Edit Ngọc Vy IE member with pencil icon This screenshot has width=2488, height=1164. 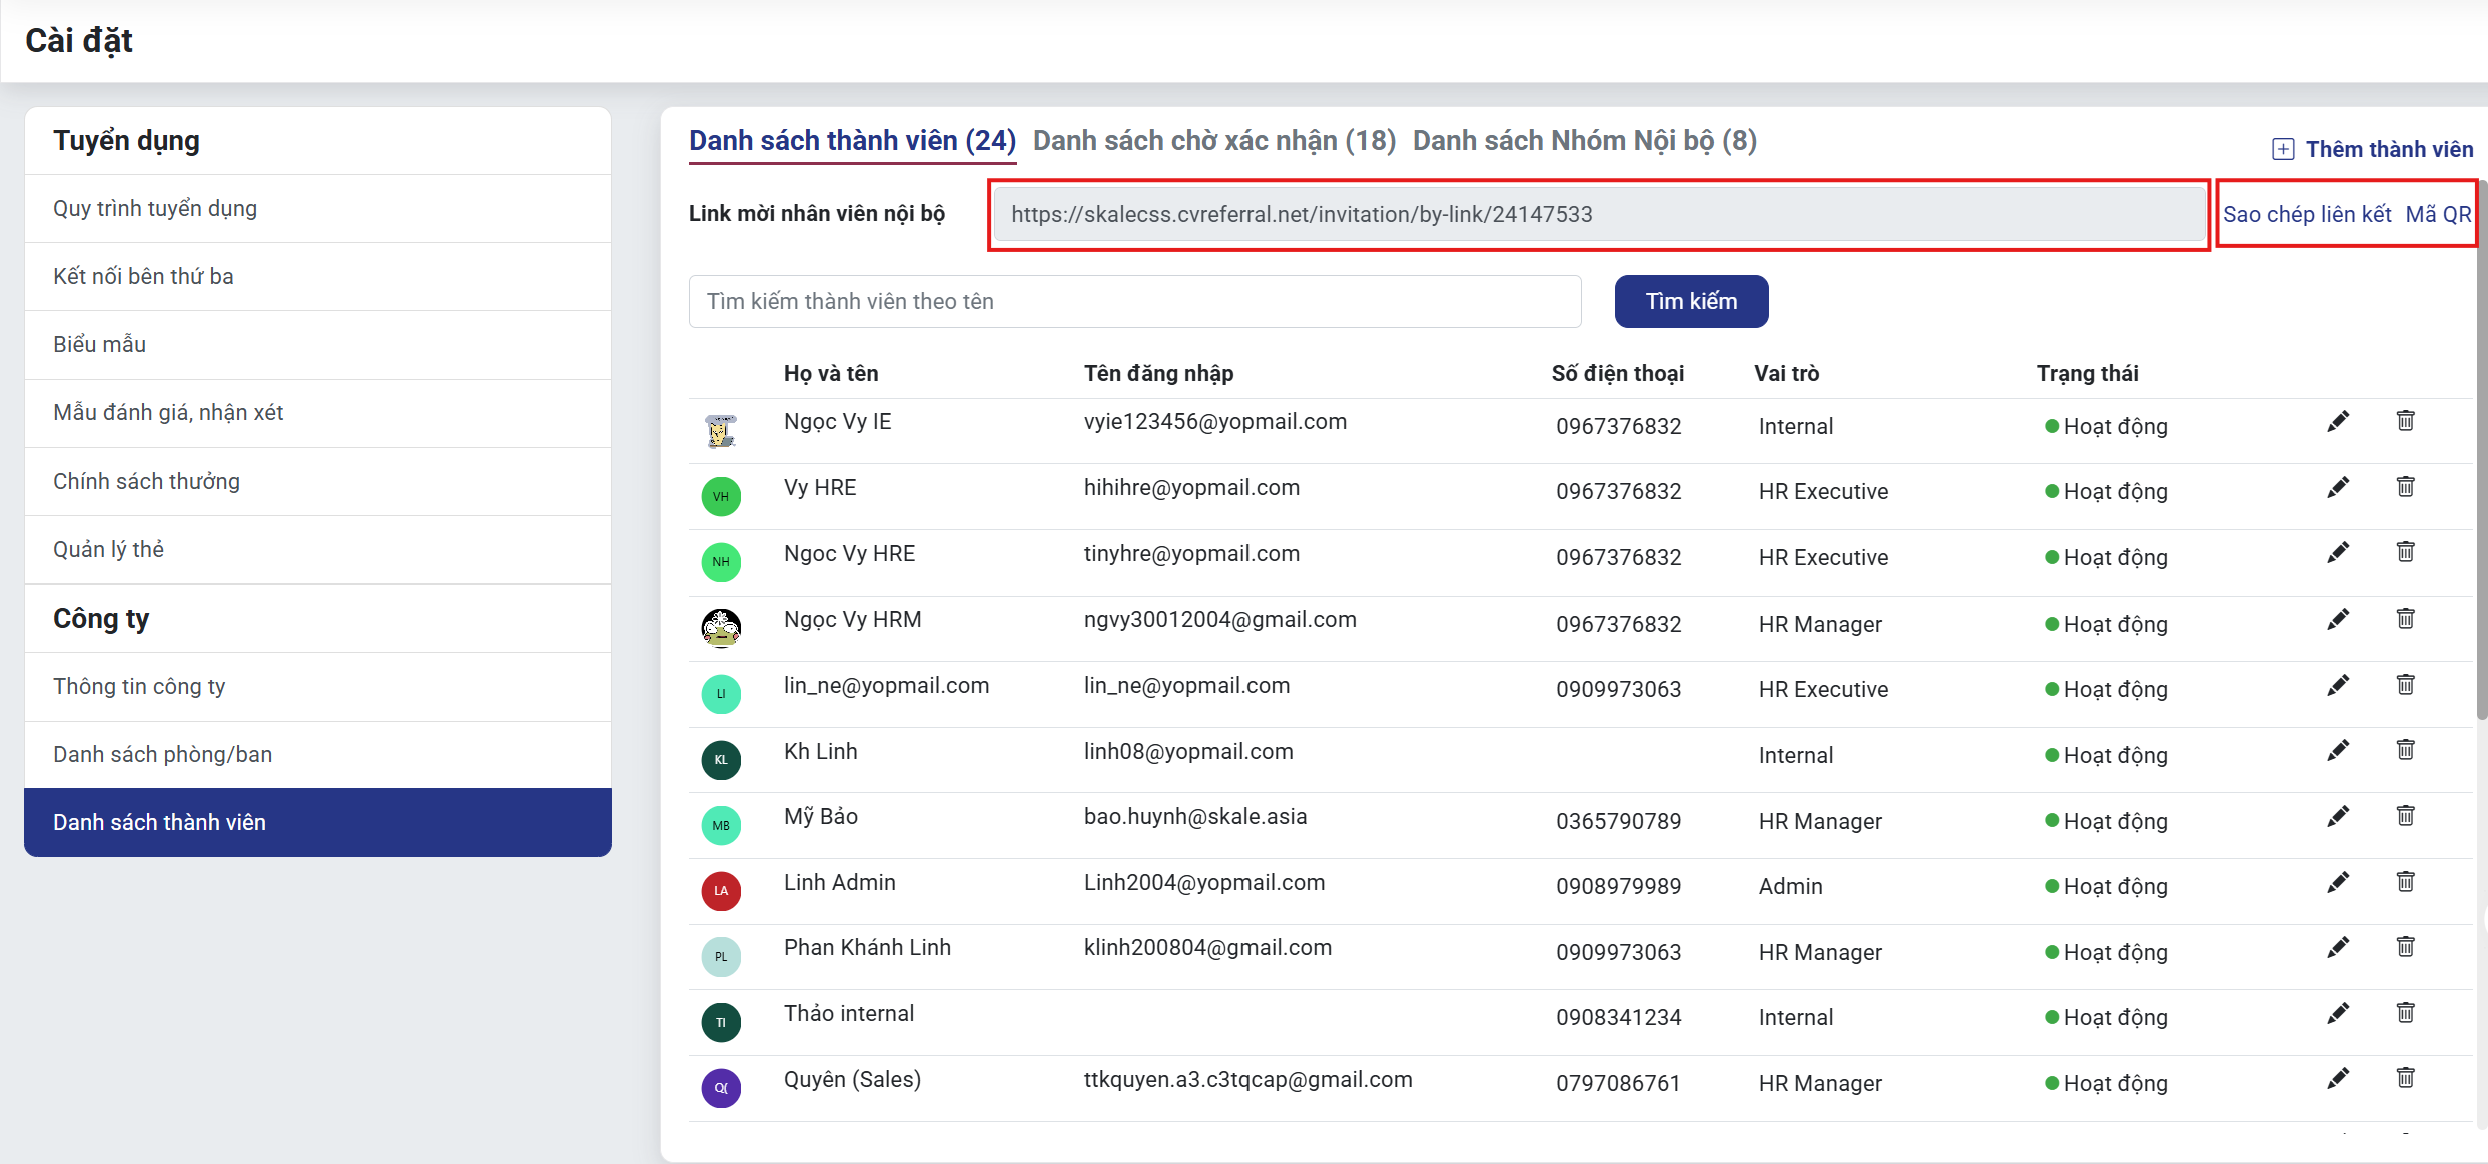[2337, 422]
